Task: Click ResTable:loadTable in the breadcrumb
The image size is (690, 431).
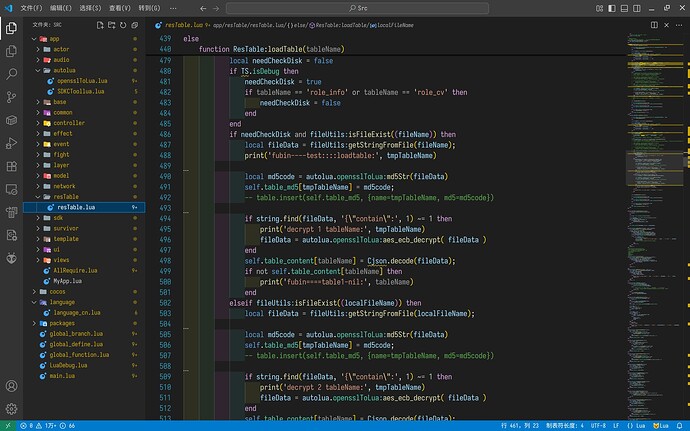Action: [x=339, y=25]
